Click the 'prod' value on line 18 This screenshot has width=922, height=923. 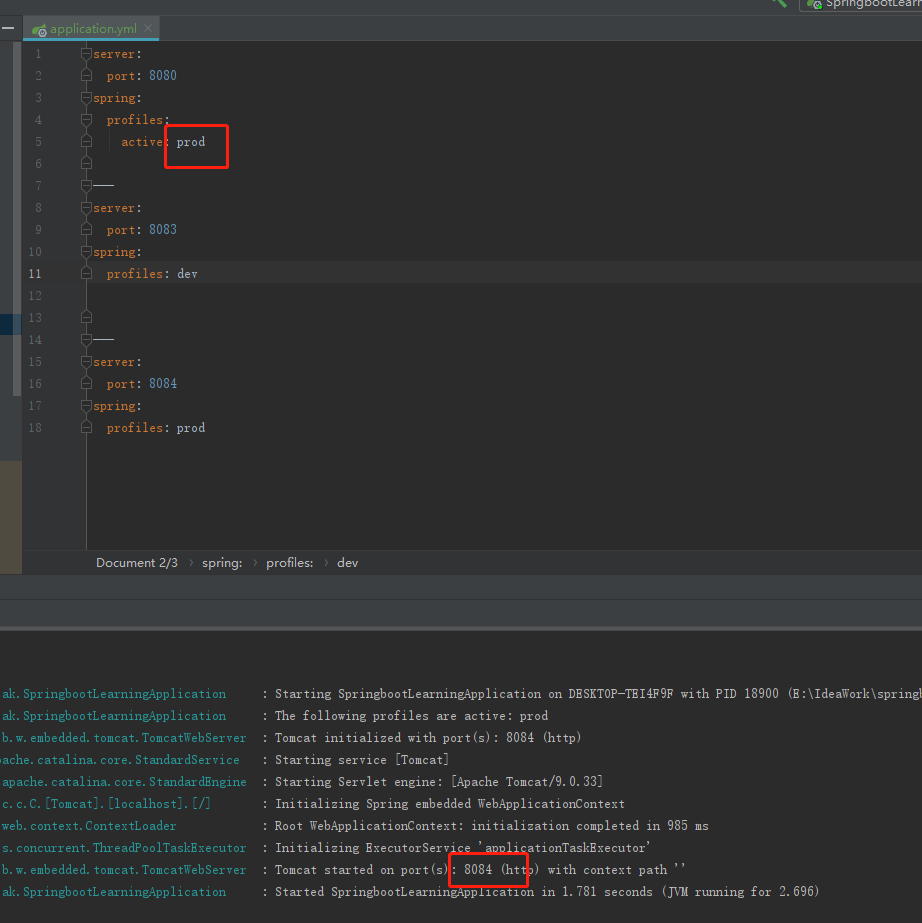191,428
